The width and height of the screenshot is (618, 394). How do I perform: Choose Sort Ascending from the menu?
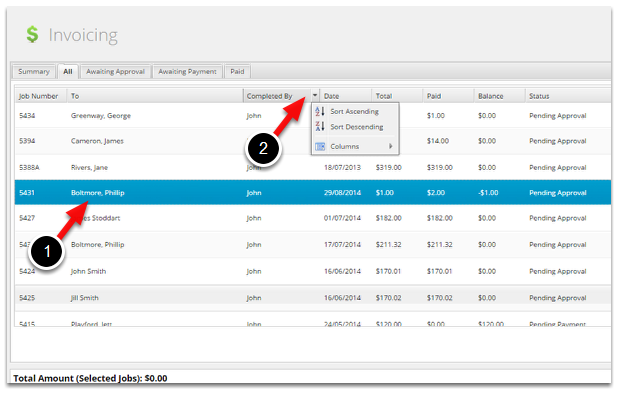coord(354,112)
